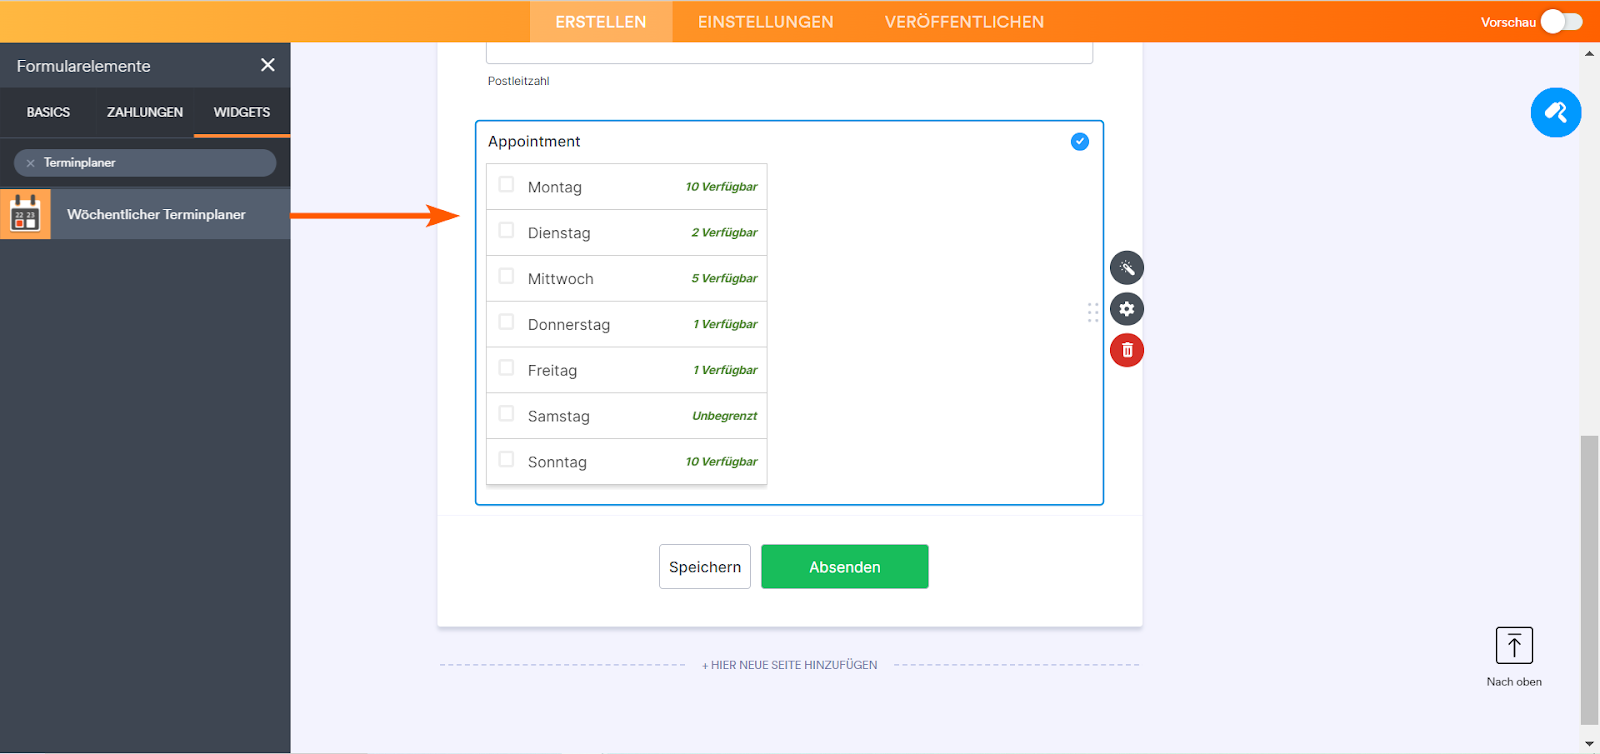Select the BASICS elements tab
This screenshot has width=1600, height=754.
(x=48, y=112)
